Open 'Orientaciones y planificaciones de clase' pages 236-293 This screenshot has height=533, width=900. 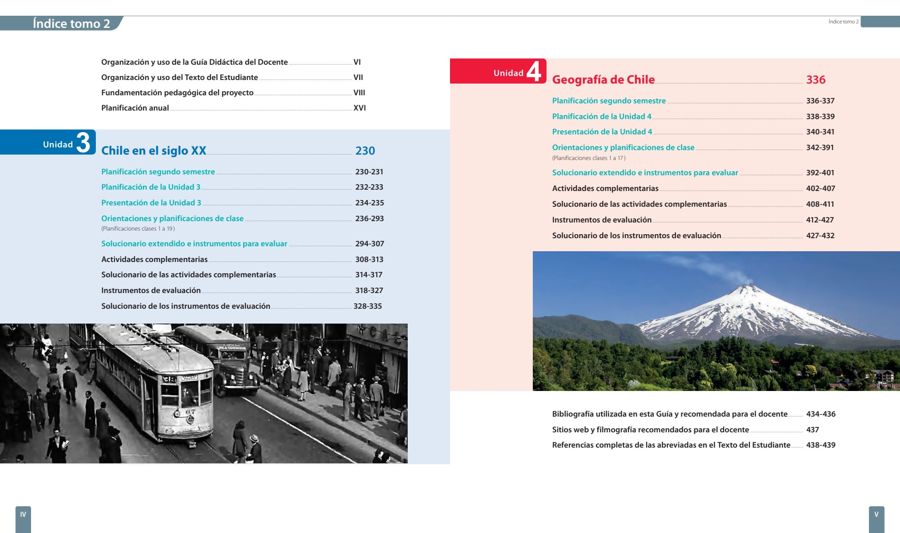coord(172,219)
